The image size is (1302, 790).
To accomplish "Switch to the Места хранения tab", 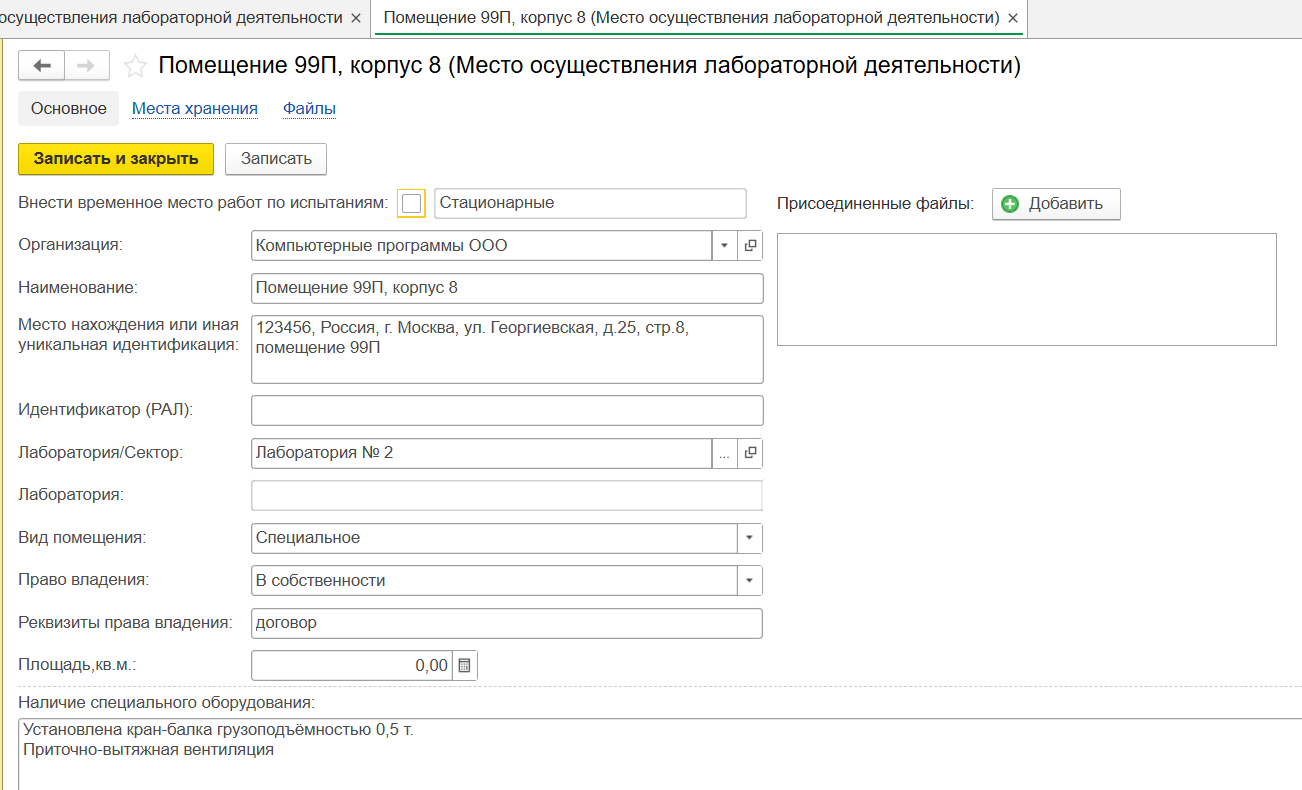I will click(195, 109).
